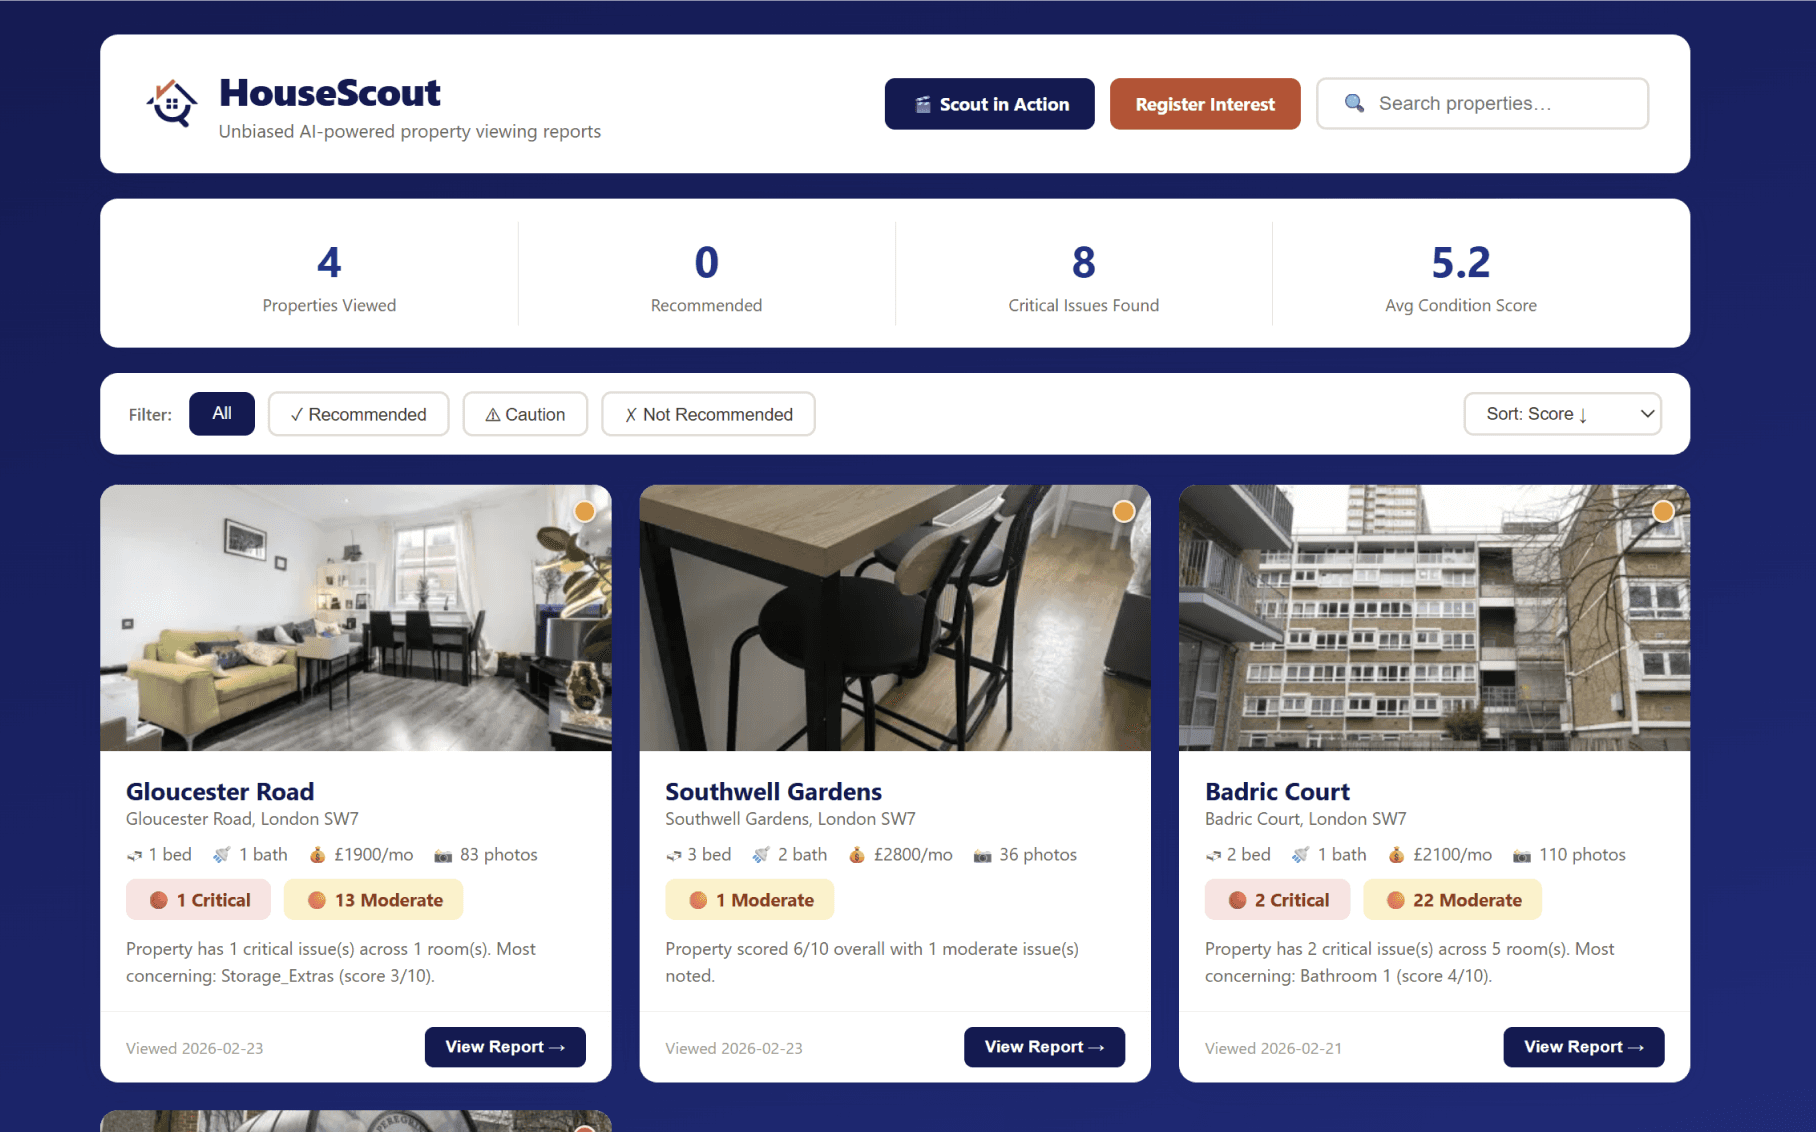The width and height of the screenshot is (1816, 1132).
Task: Click orange status dot on Gloucester Road photo
Action: coord(585,511)
